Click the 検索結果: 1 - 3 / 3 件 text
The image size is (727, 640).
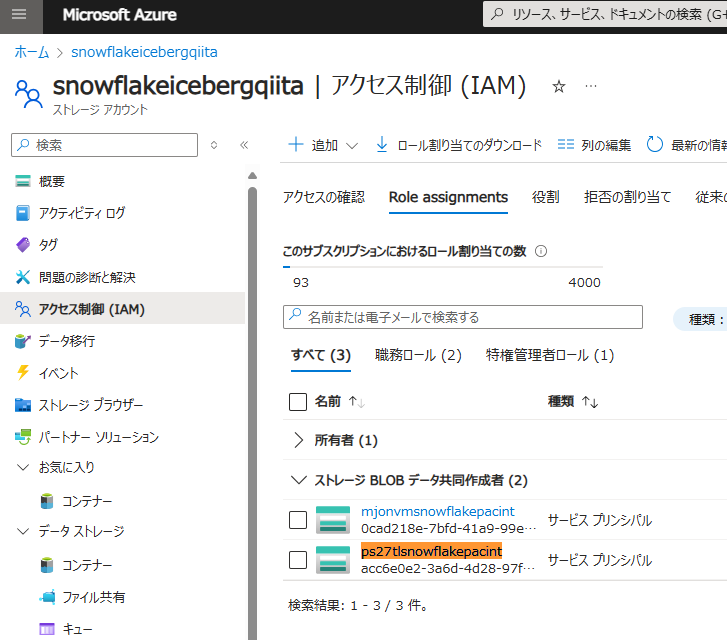click(357, 605)
